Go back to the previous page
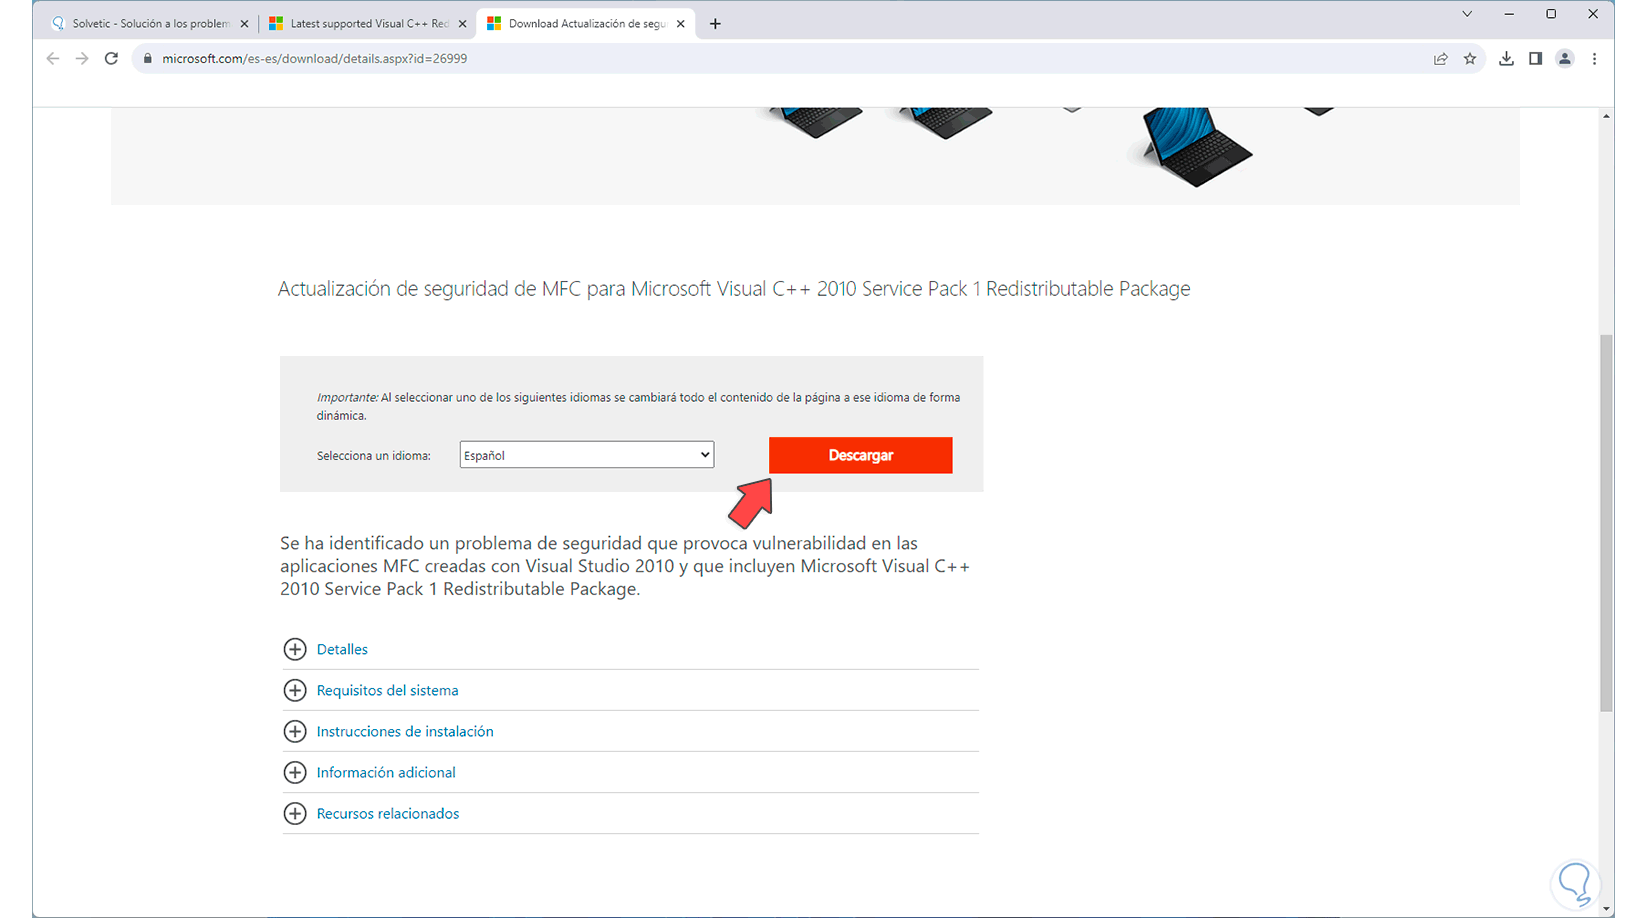This screenshot has height=918, width=1647. 53,59
